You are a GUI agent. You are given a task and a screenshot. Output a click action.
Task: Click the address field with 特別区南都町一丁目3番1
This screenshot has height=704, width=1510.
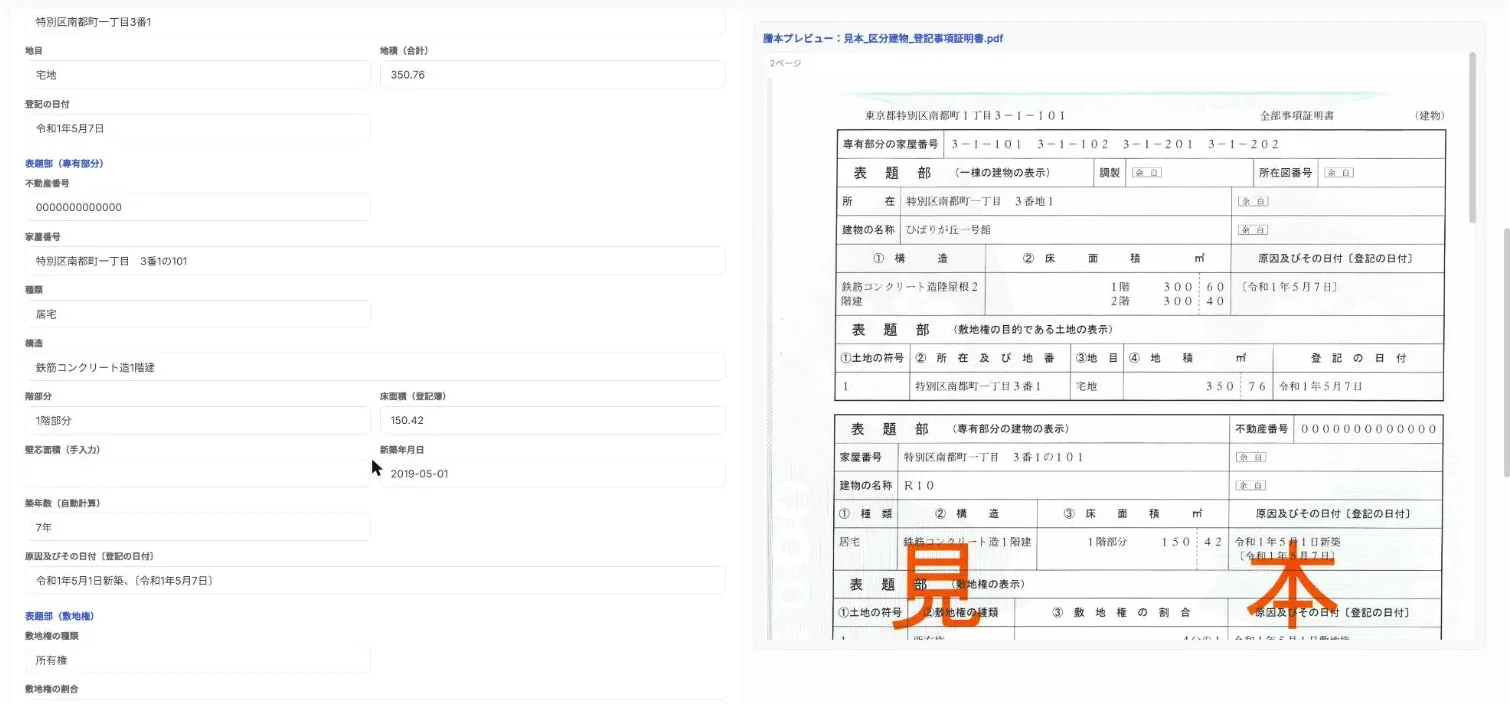point(375,21)
